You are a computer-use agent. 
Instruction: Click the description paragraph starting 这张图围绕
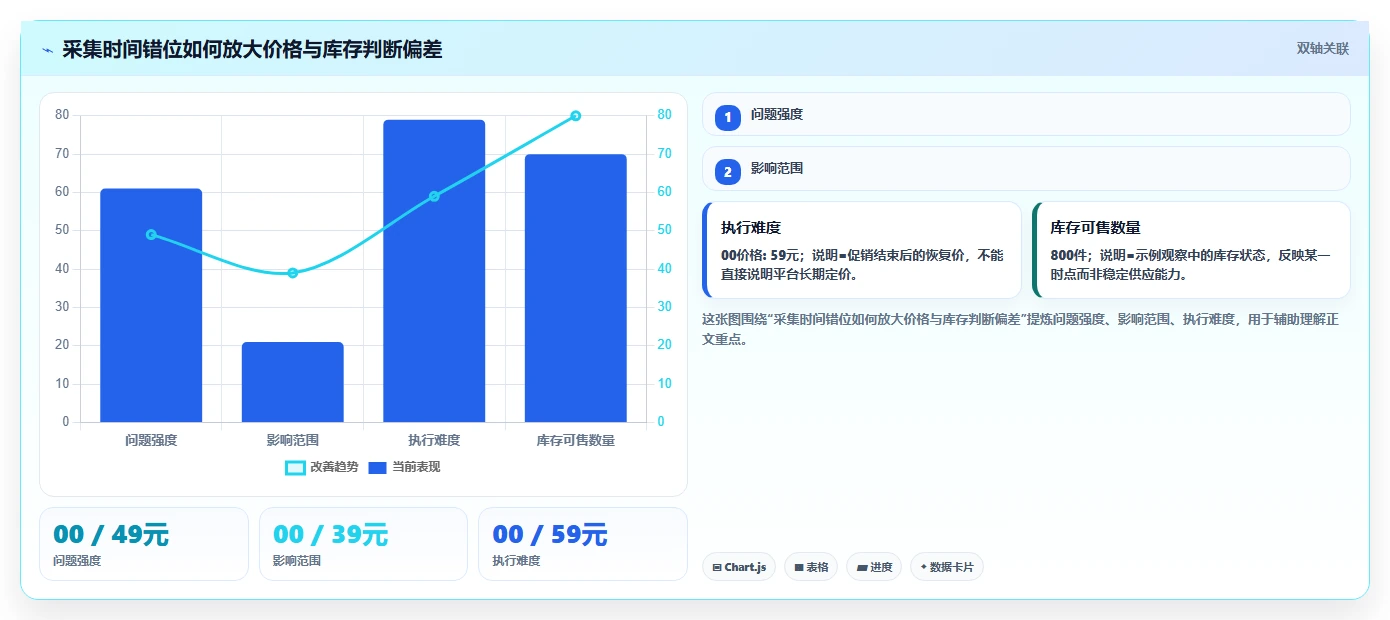click(1021, 329)
